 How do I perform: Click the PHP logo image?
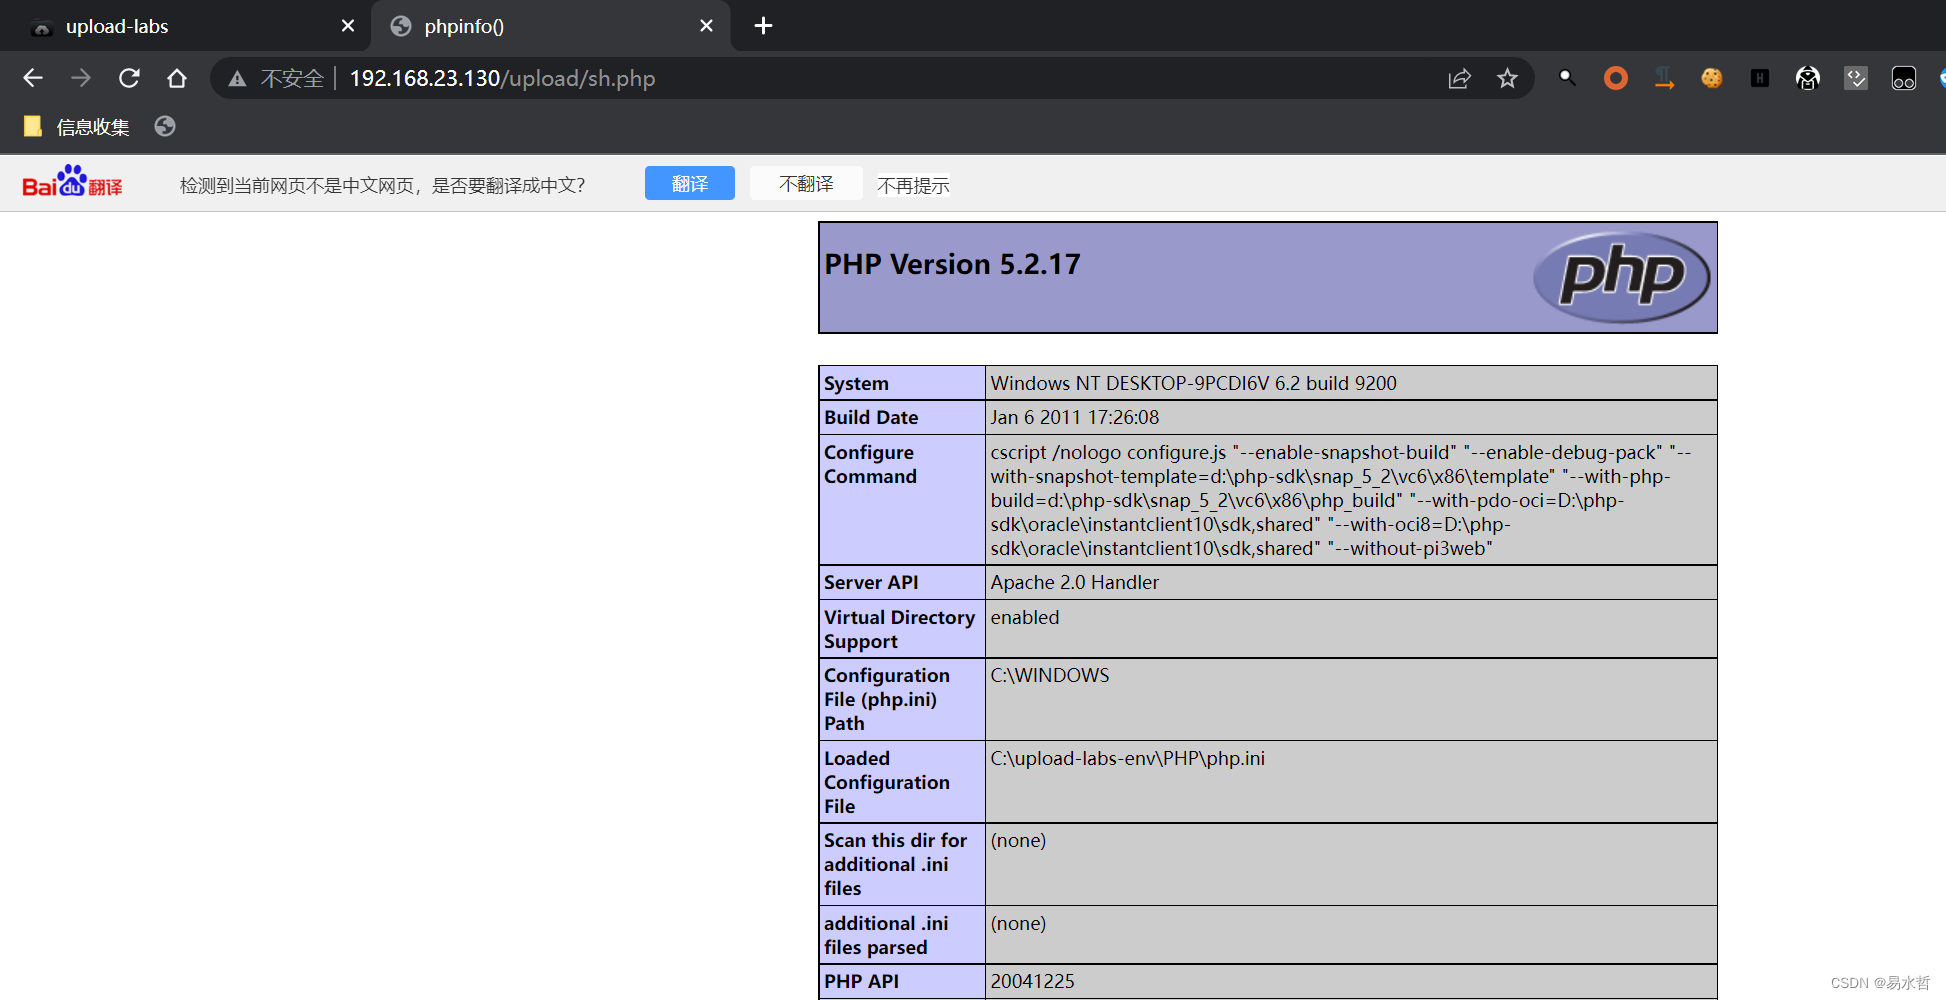pyautogui.click(x=1621, y=277)
